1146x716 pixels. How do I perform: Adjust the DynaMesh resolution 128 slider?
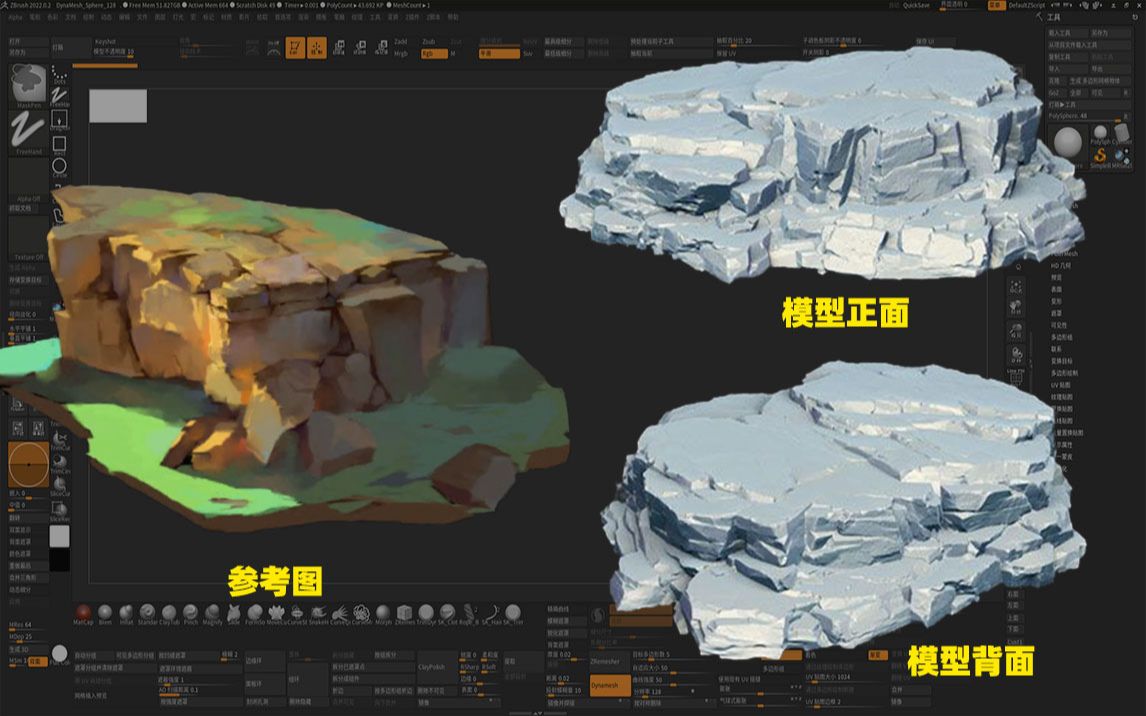673,691
